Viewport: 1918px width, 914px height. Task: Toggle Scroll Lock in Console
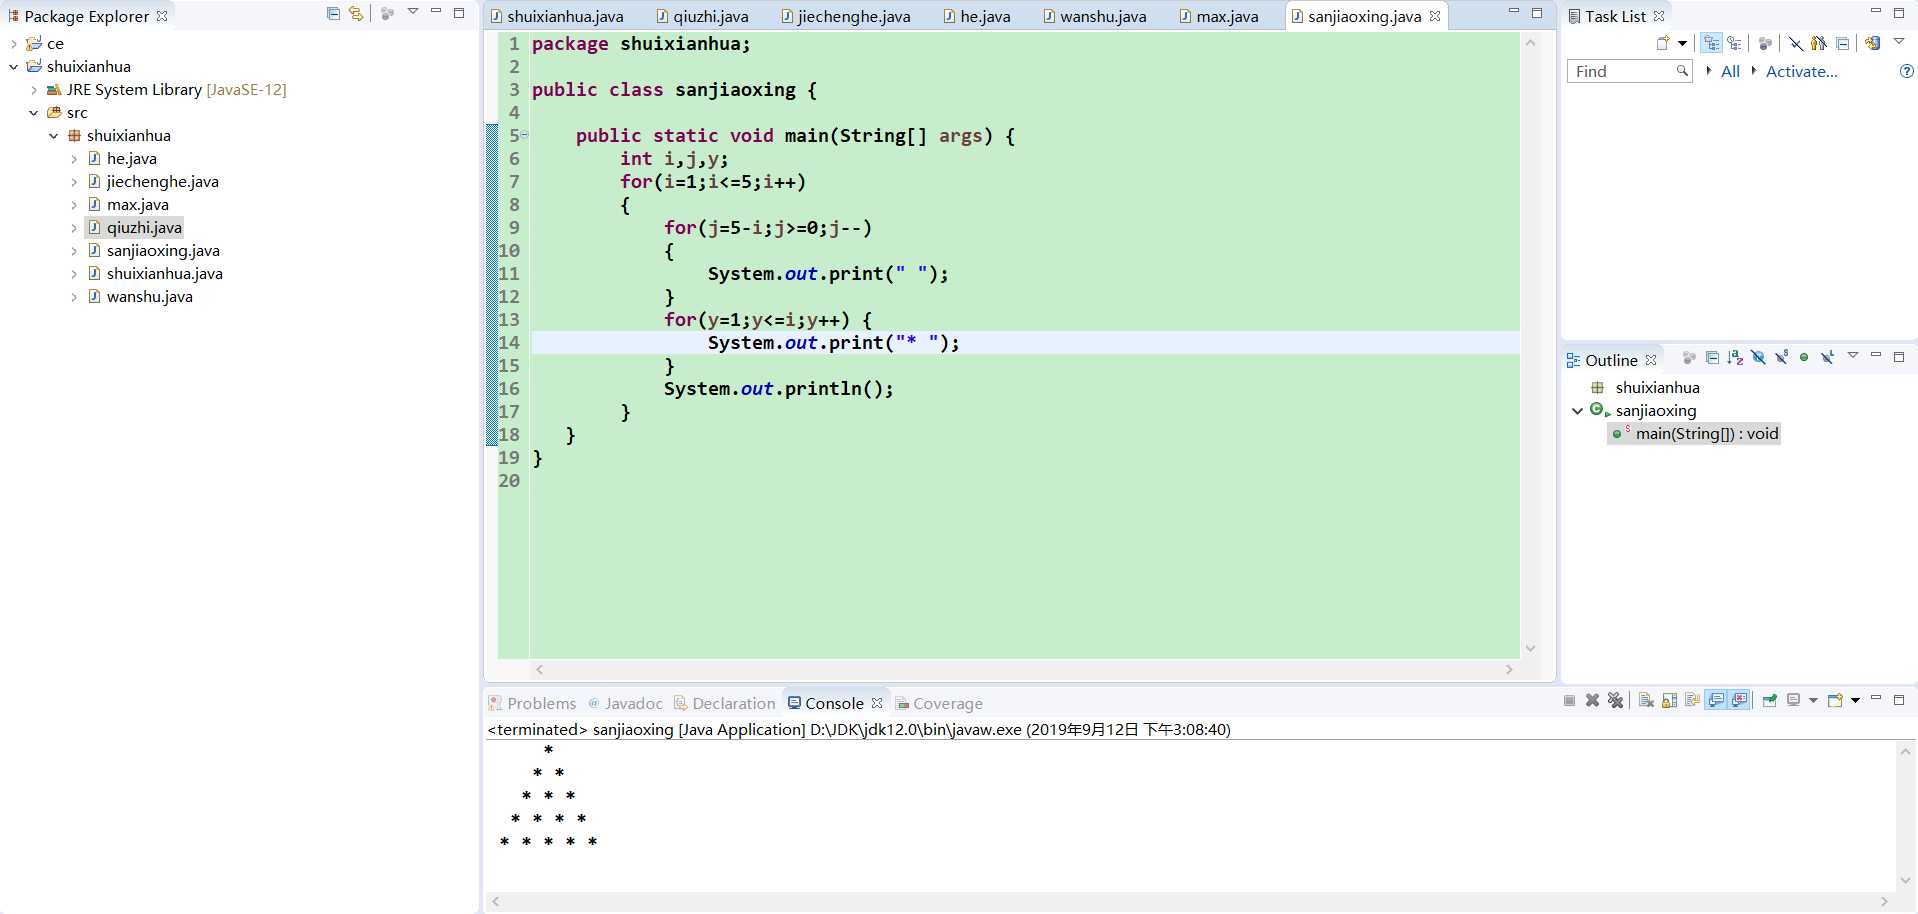1669,701
